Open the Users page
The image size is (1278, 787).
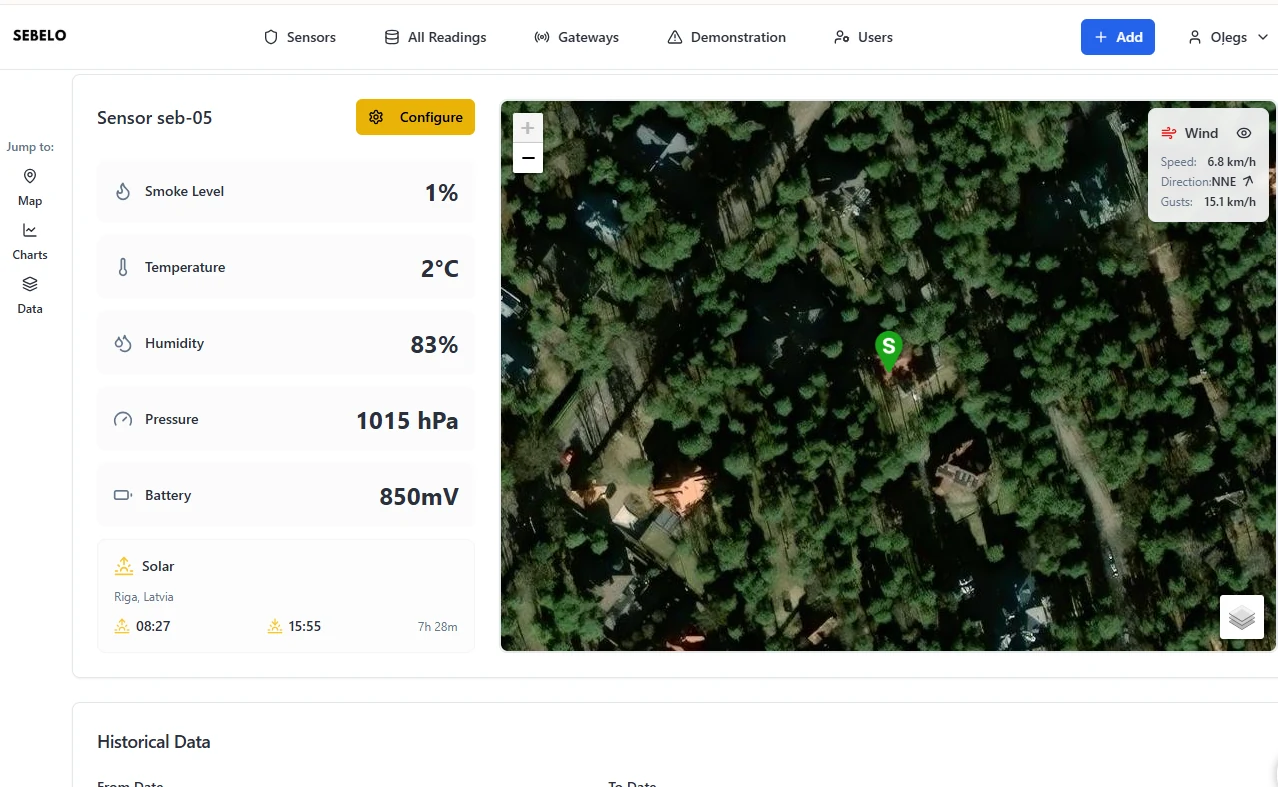pyautogui.click(x=863, y=37)
